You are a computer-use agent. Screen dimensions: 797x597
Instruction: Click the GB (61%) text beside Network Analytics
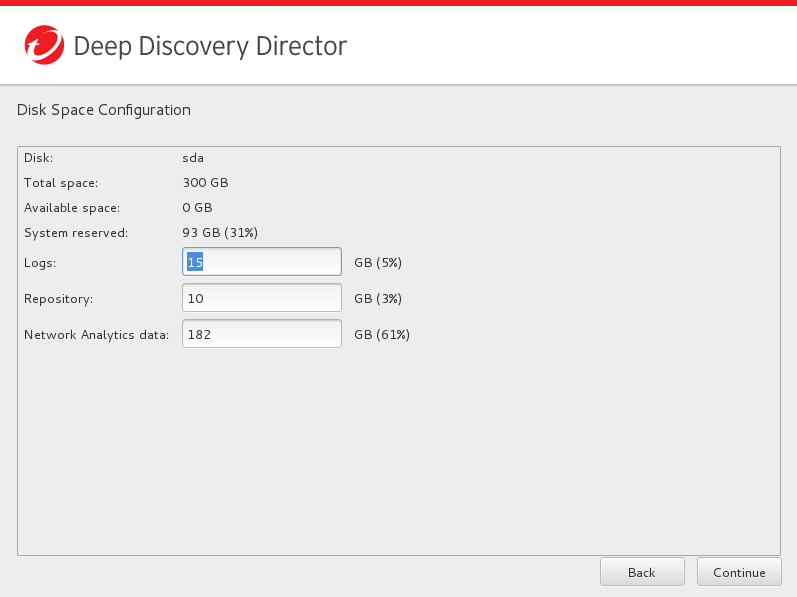[x=382, y=334]
